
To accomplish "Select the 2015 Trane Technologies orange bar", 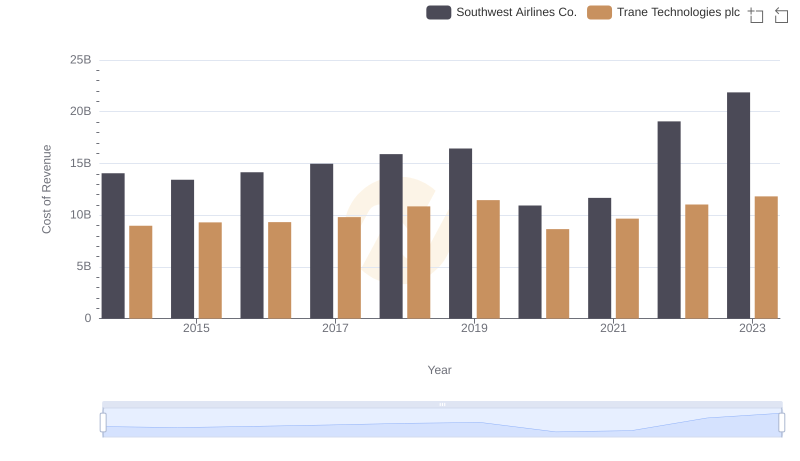I will 210,270.
